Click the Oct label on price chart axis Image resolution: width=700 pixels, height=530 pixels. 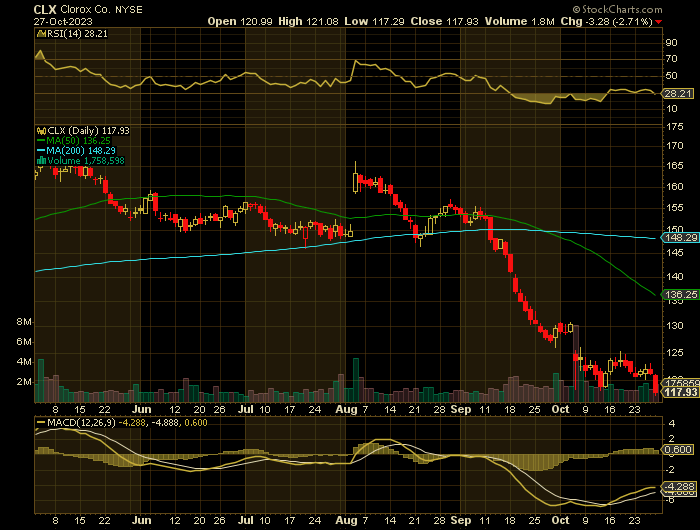[560, 409]
